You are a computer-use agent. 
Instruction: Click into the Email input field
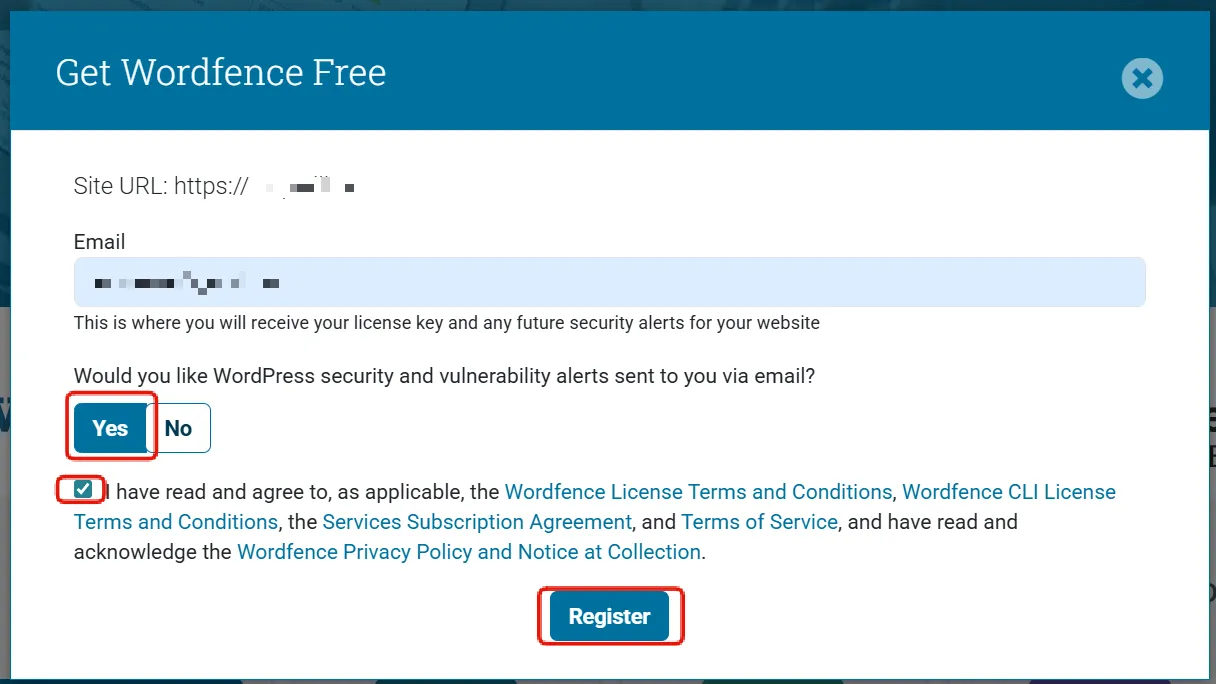click(x=609, y=282)
